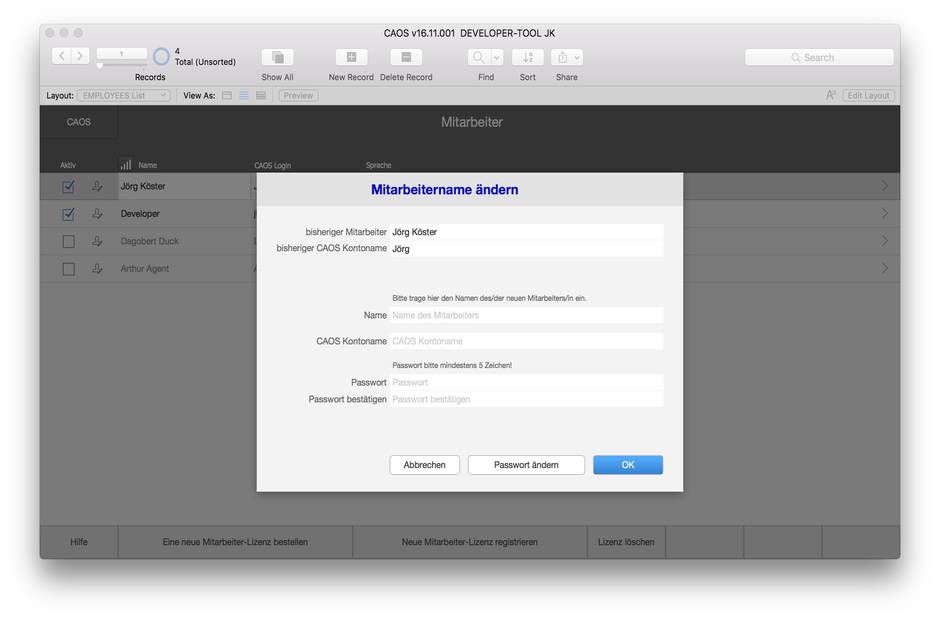The image size is (940, 620).
Task: Go to next record arrow
Action: [x=80, y=56]
